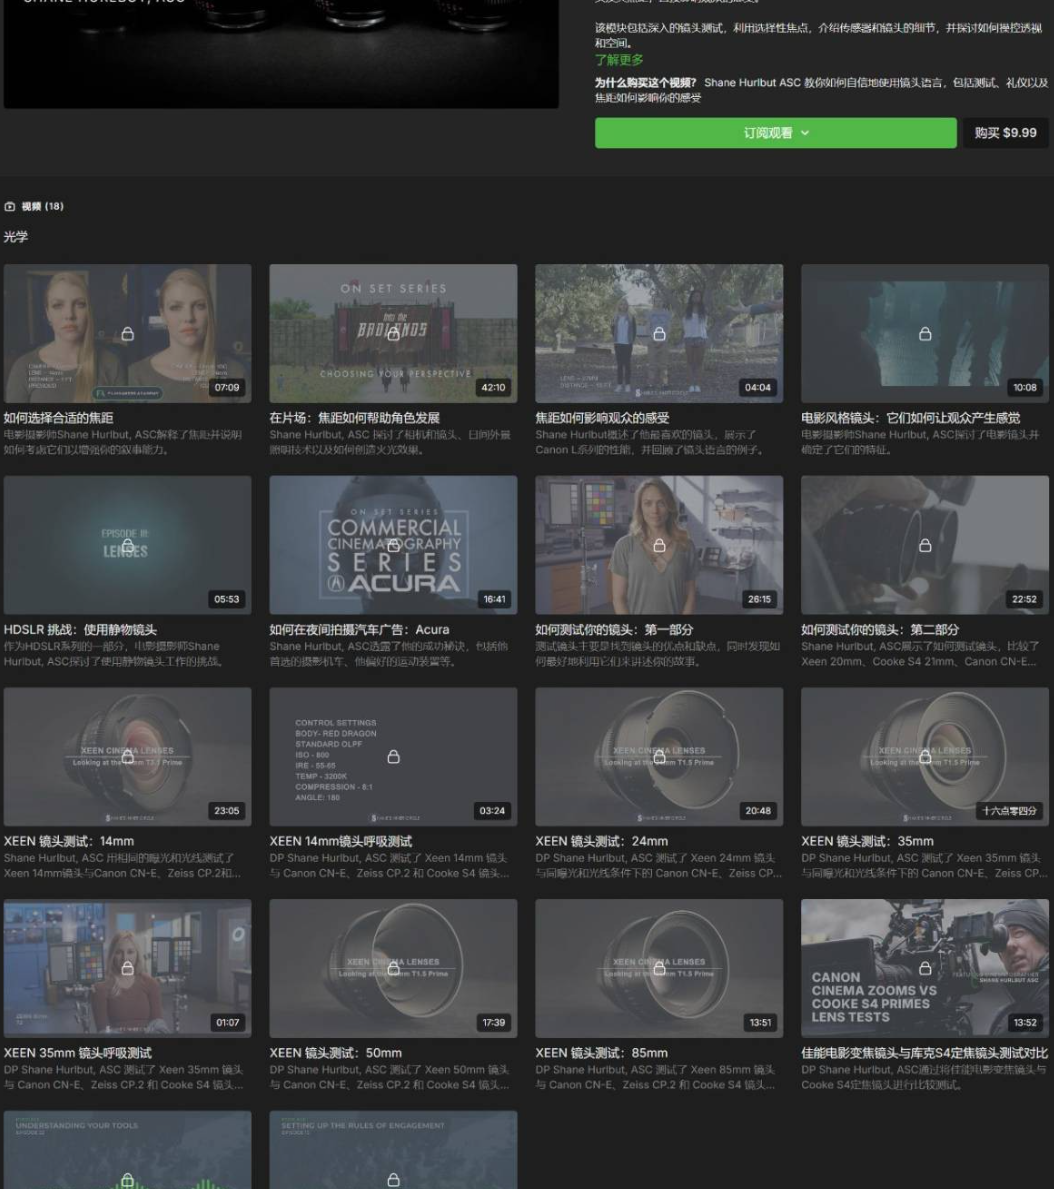Open the Canon Cinema Zooms vs Cooke S4 thumbnail
This screenshot has height=1189, width=1054.
point(925,968)
